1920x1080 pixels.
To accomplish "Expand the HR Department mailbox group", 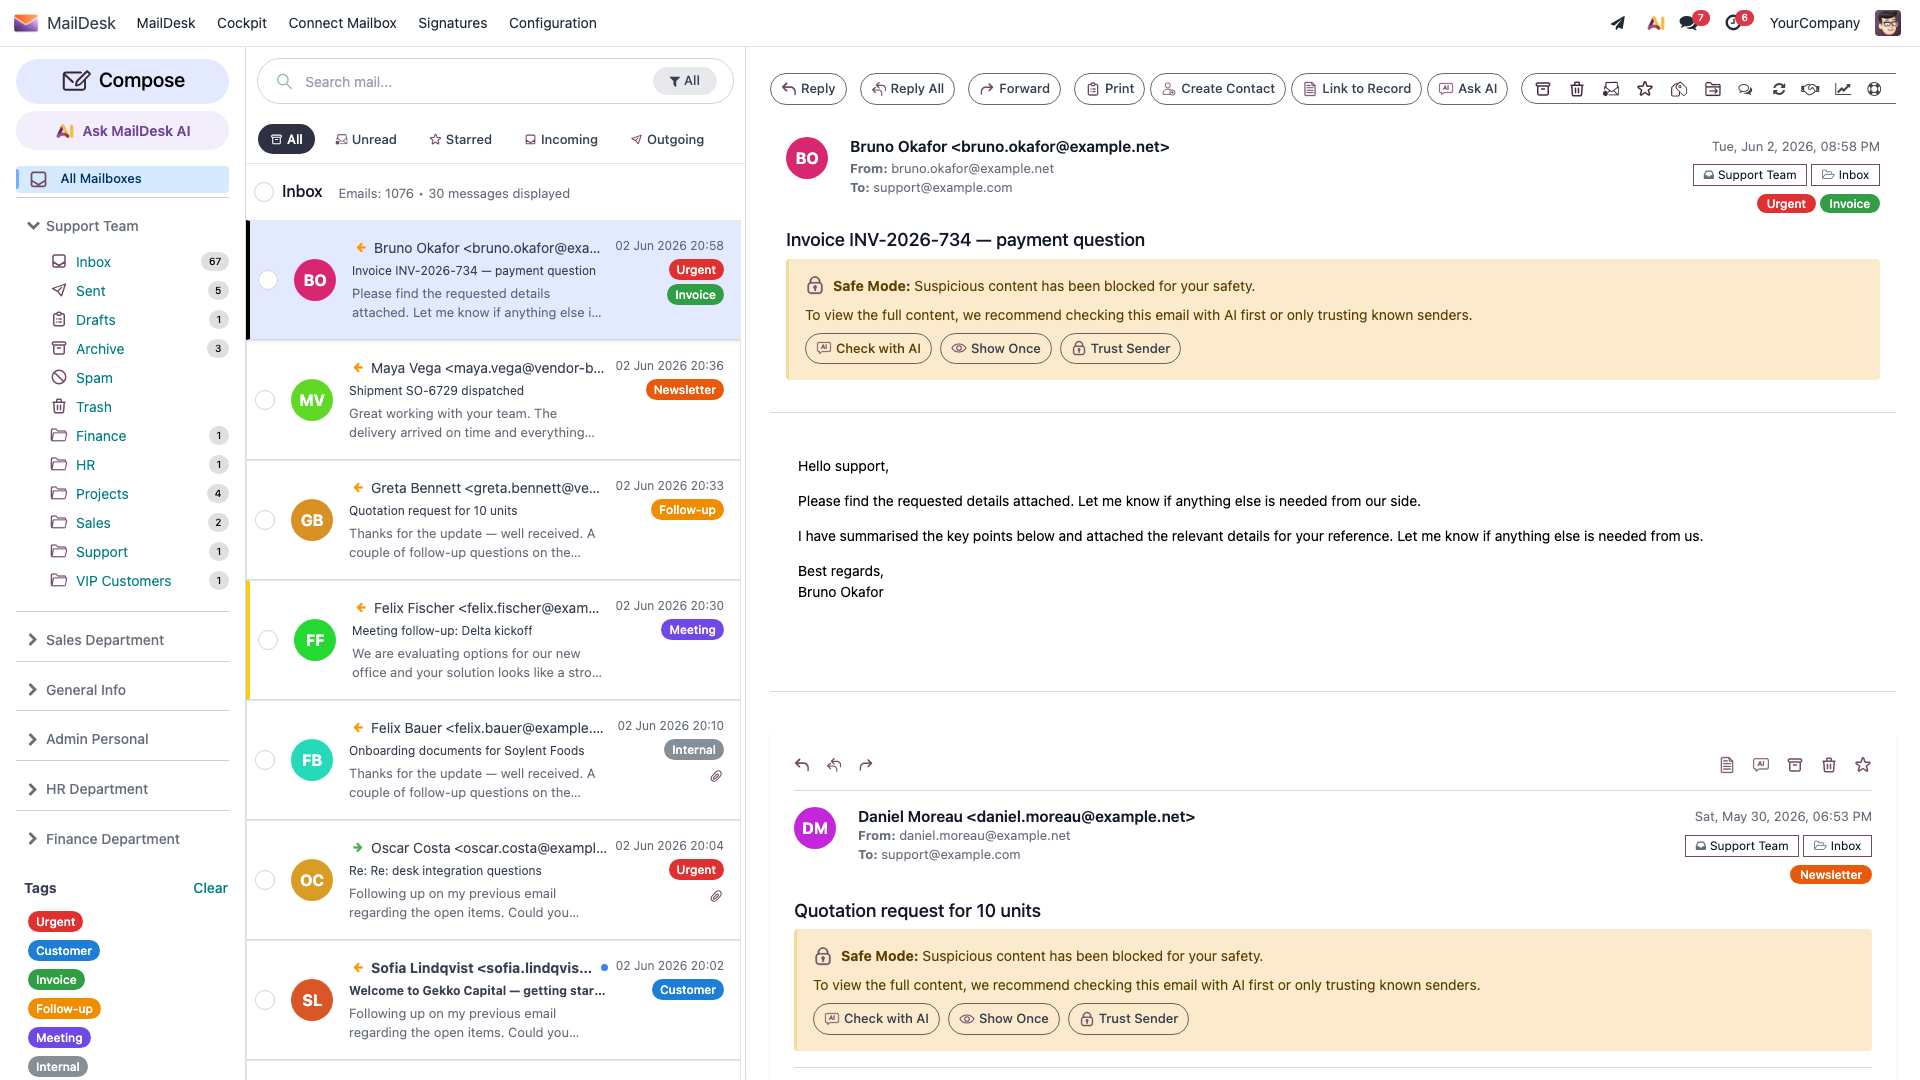I will (87, 789).
